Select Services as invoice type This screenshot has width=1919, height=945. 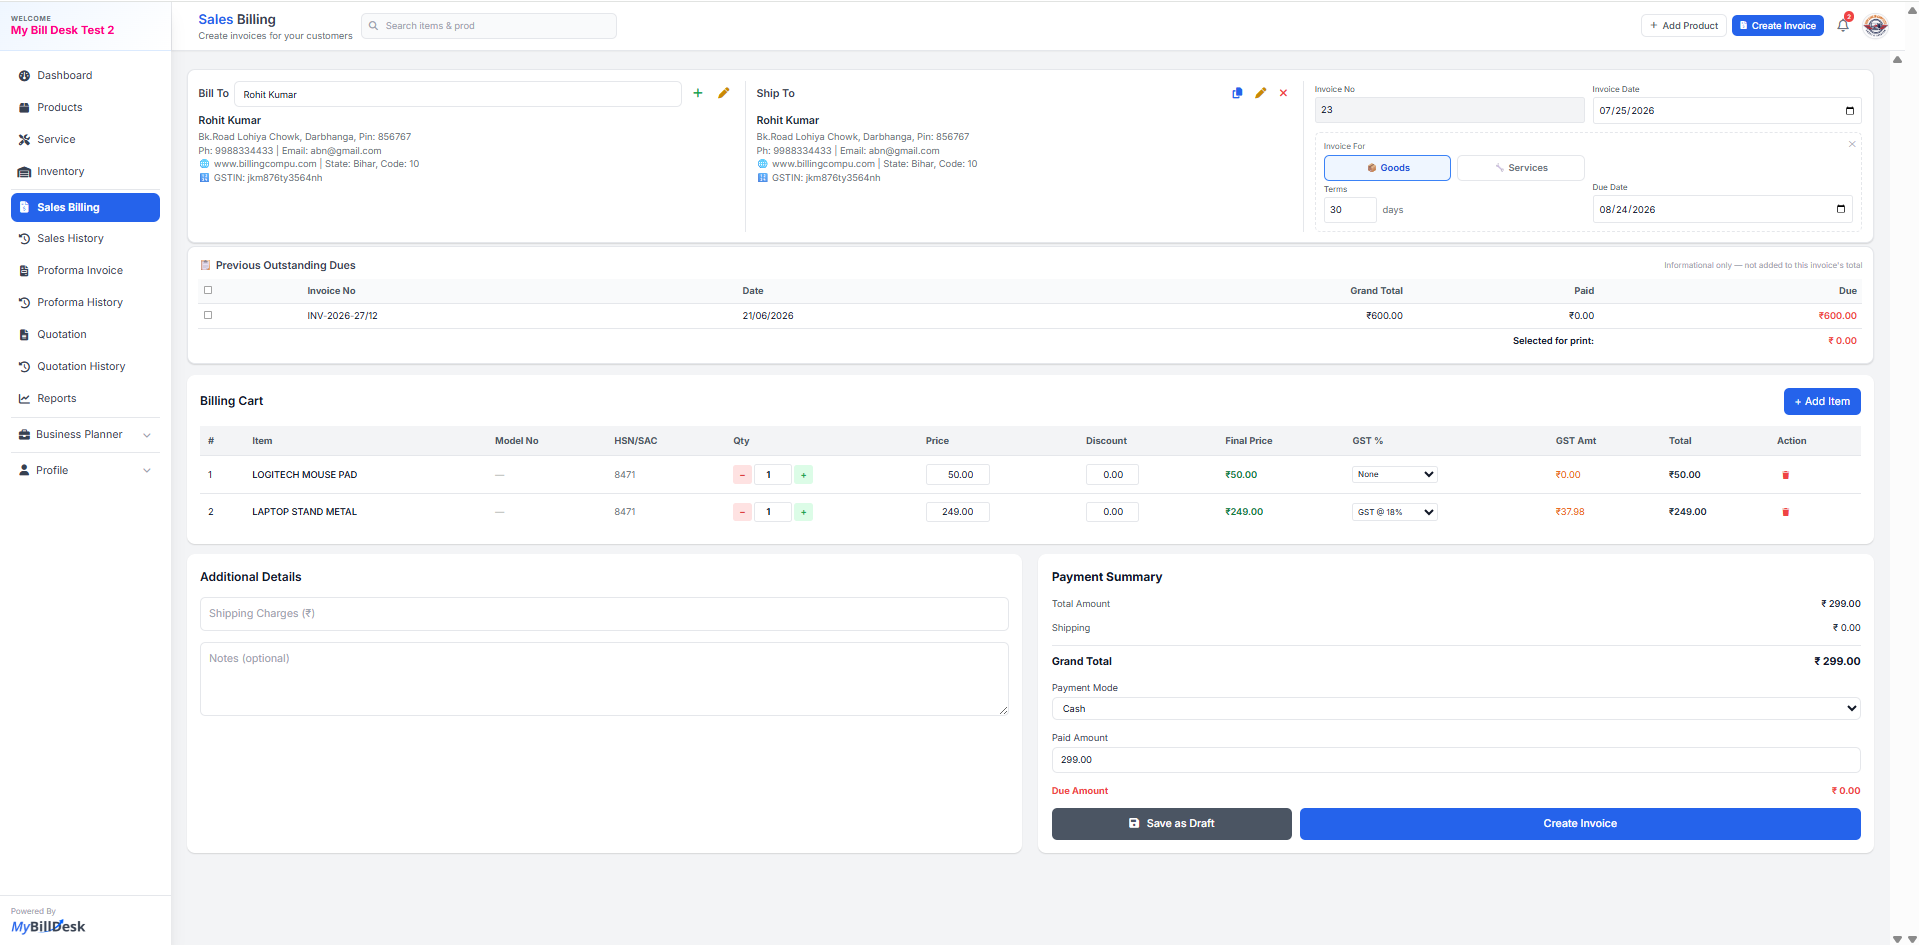point(1521,168)
